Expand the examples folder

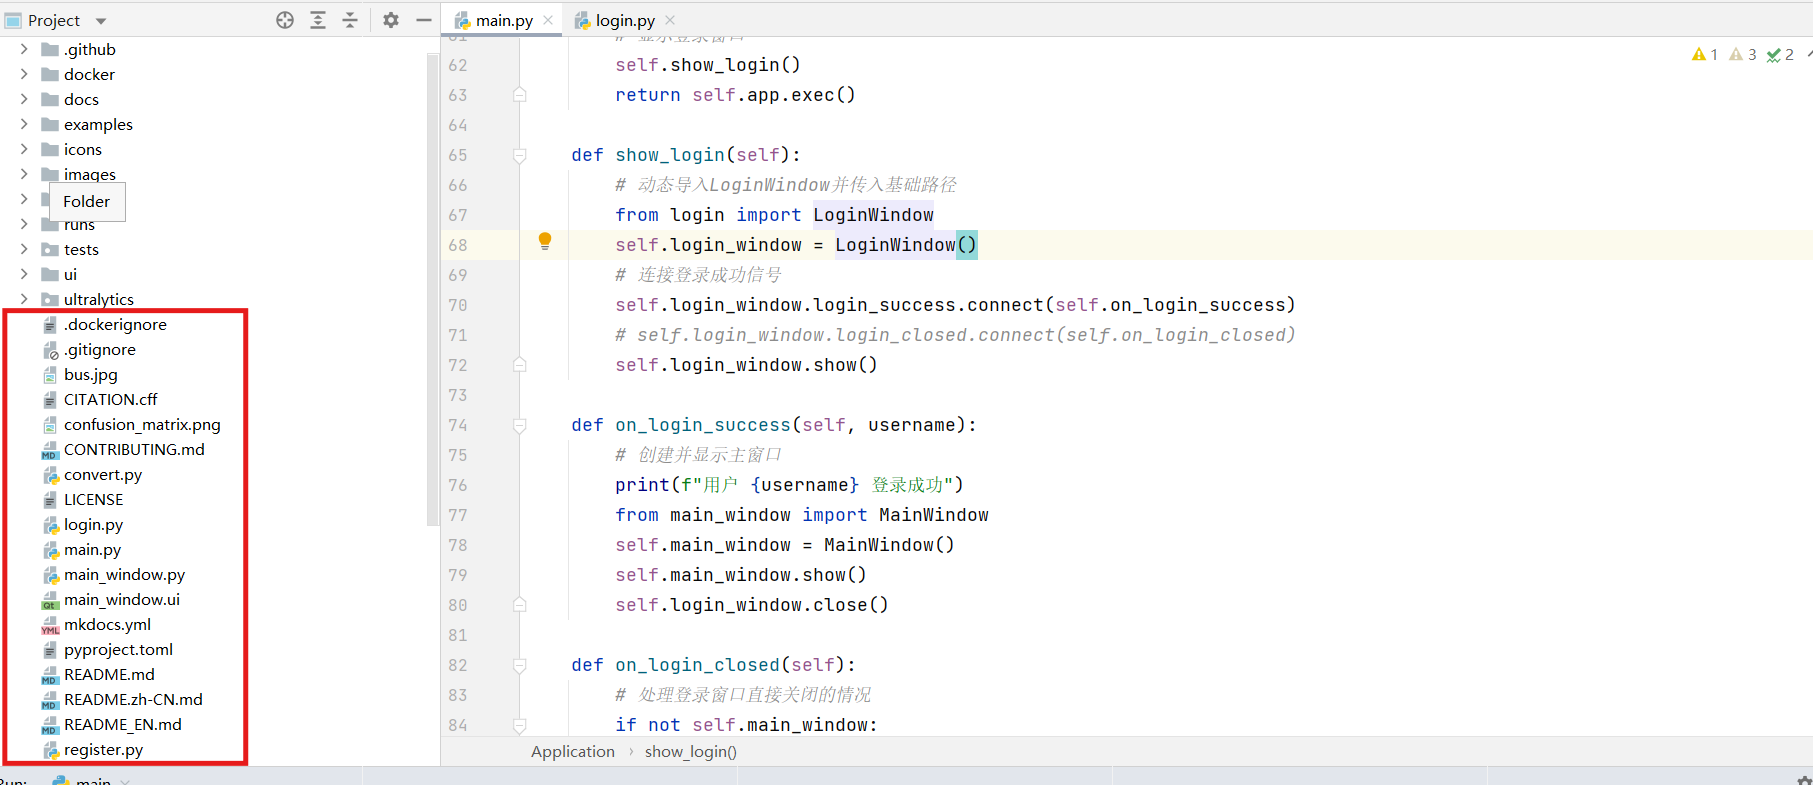click(x=24, y=124)
